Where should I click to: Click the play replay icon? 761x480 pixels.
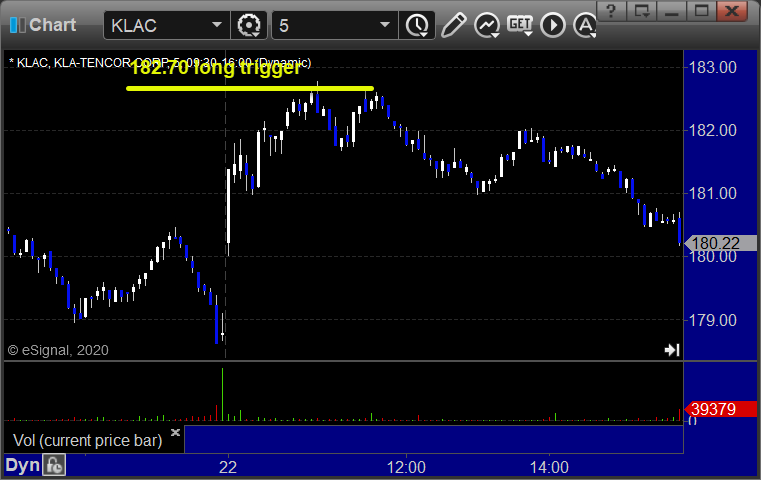click(553, 25)
